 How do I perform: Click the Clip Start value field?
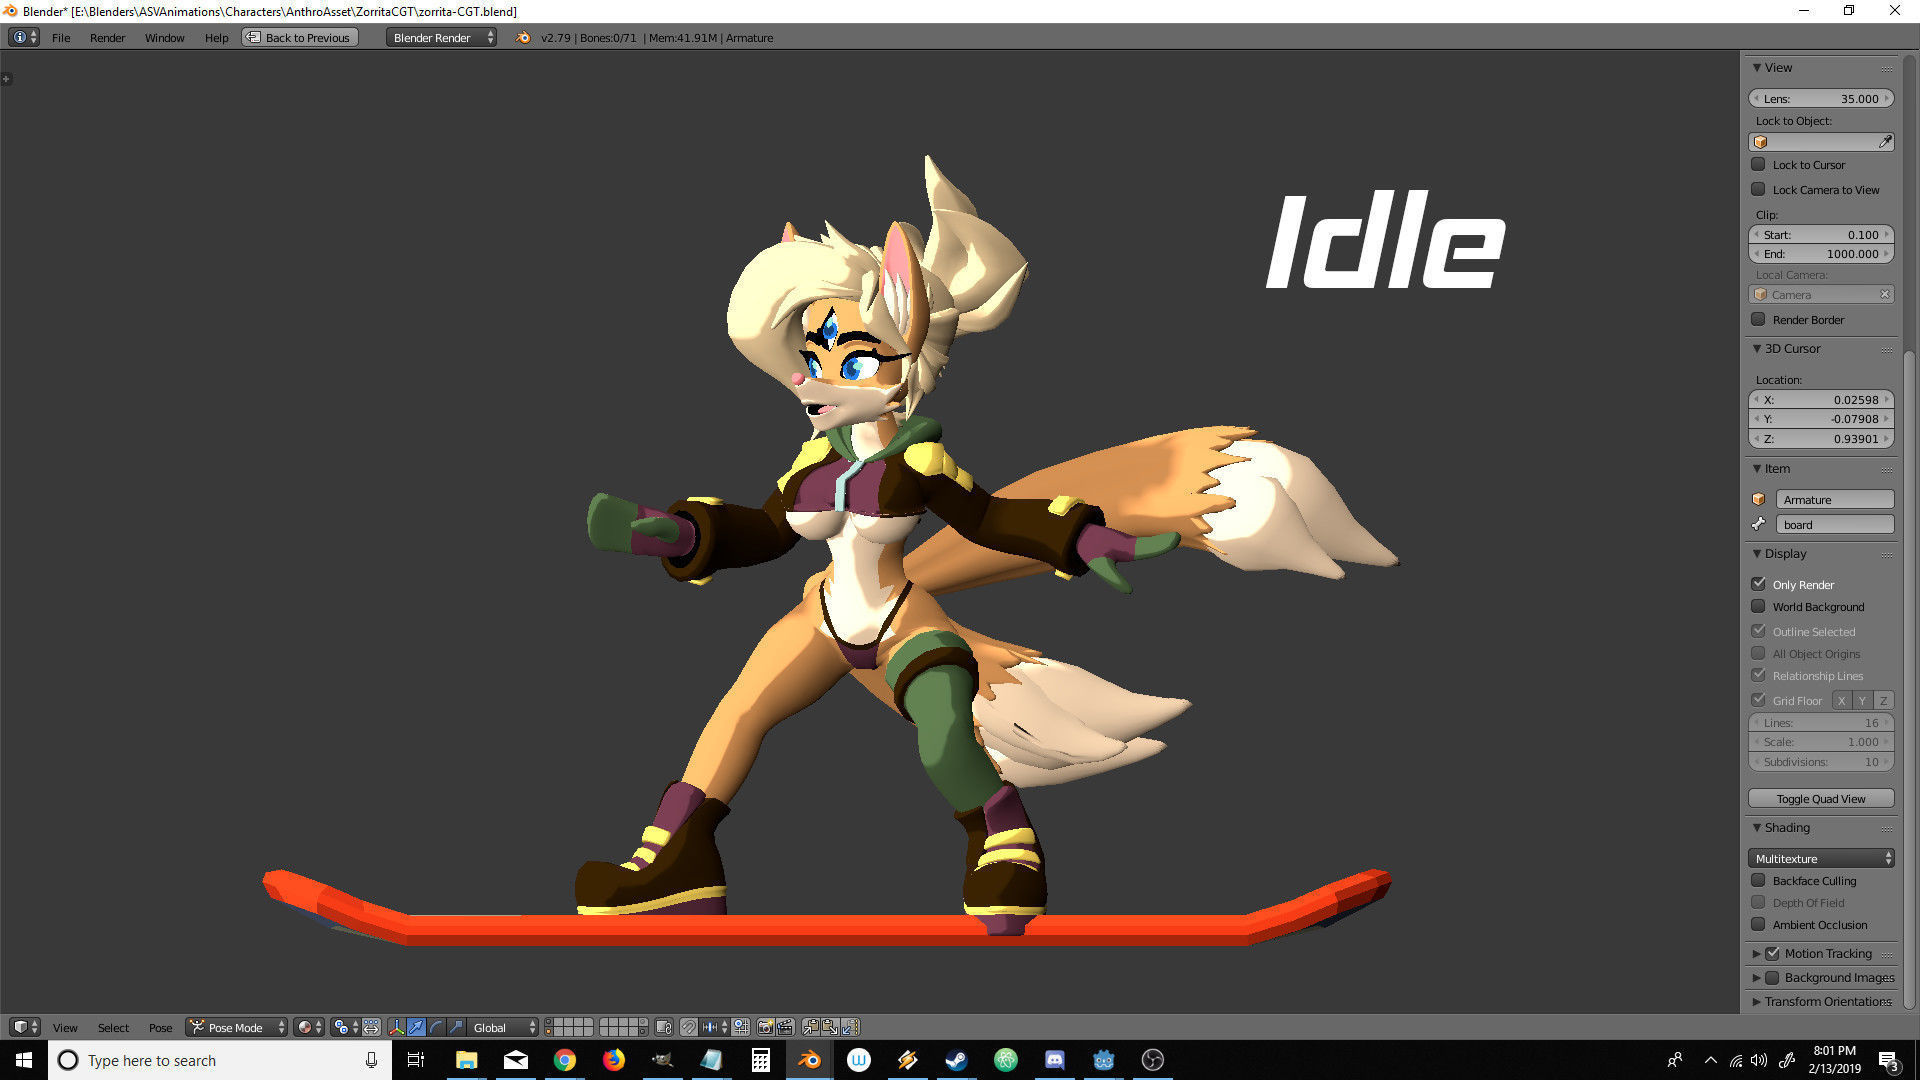1821,234
